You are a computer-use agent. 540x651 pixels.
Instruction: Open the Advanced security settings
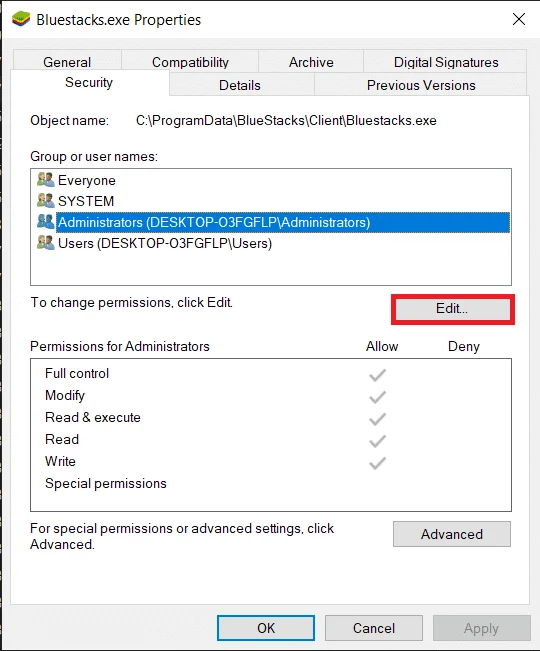(452, 534)
